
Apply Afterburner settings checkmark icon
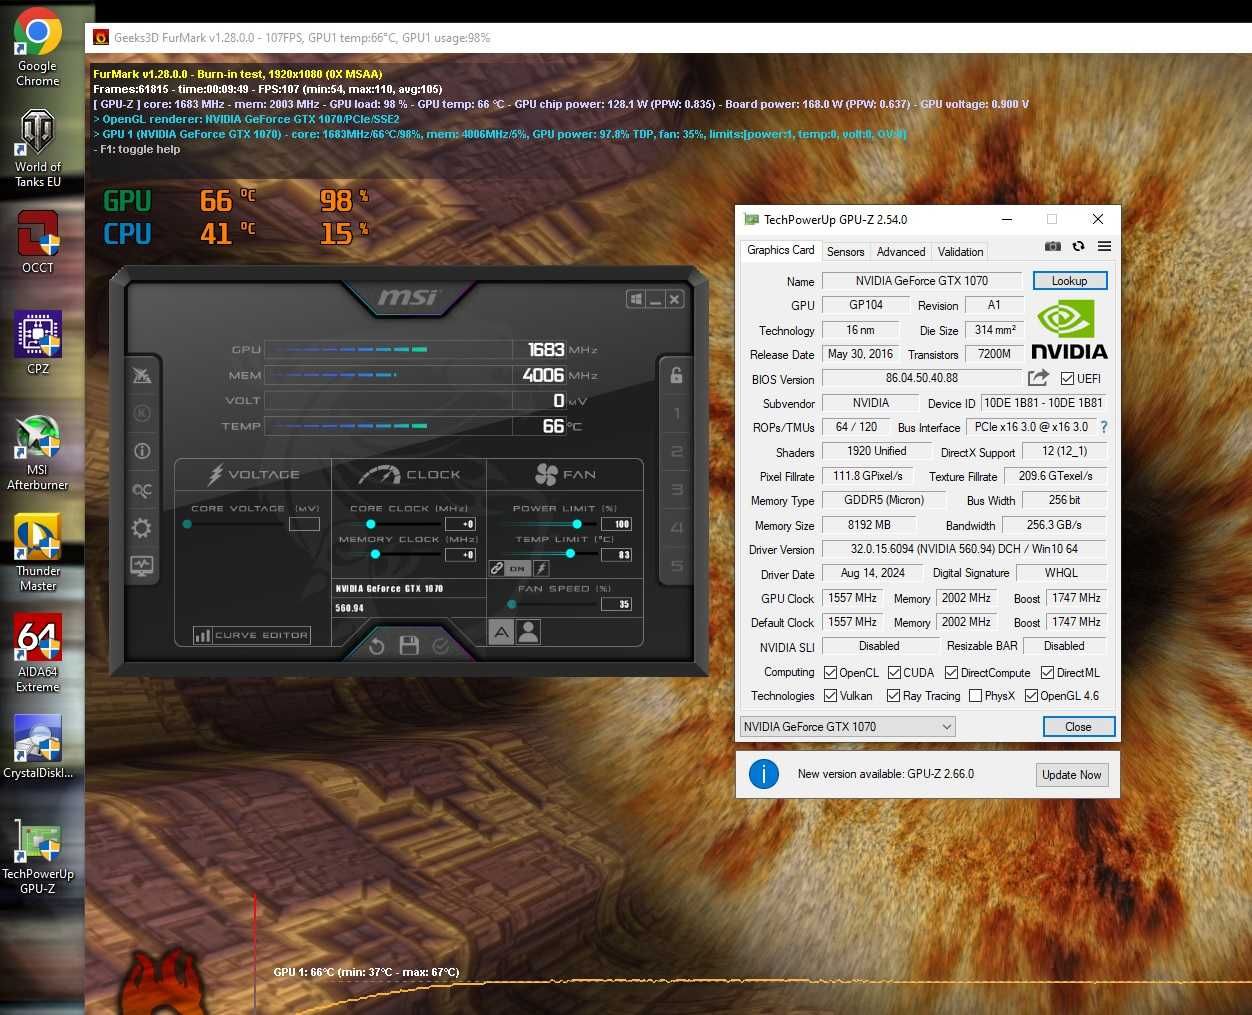(441, 646)
